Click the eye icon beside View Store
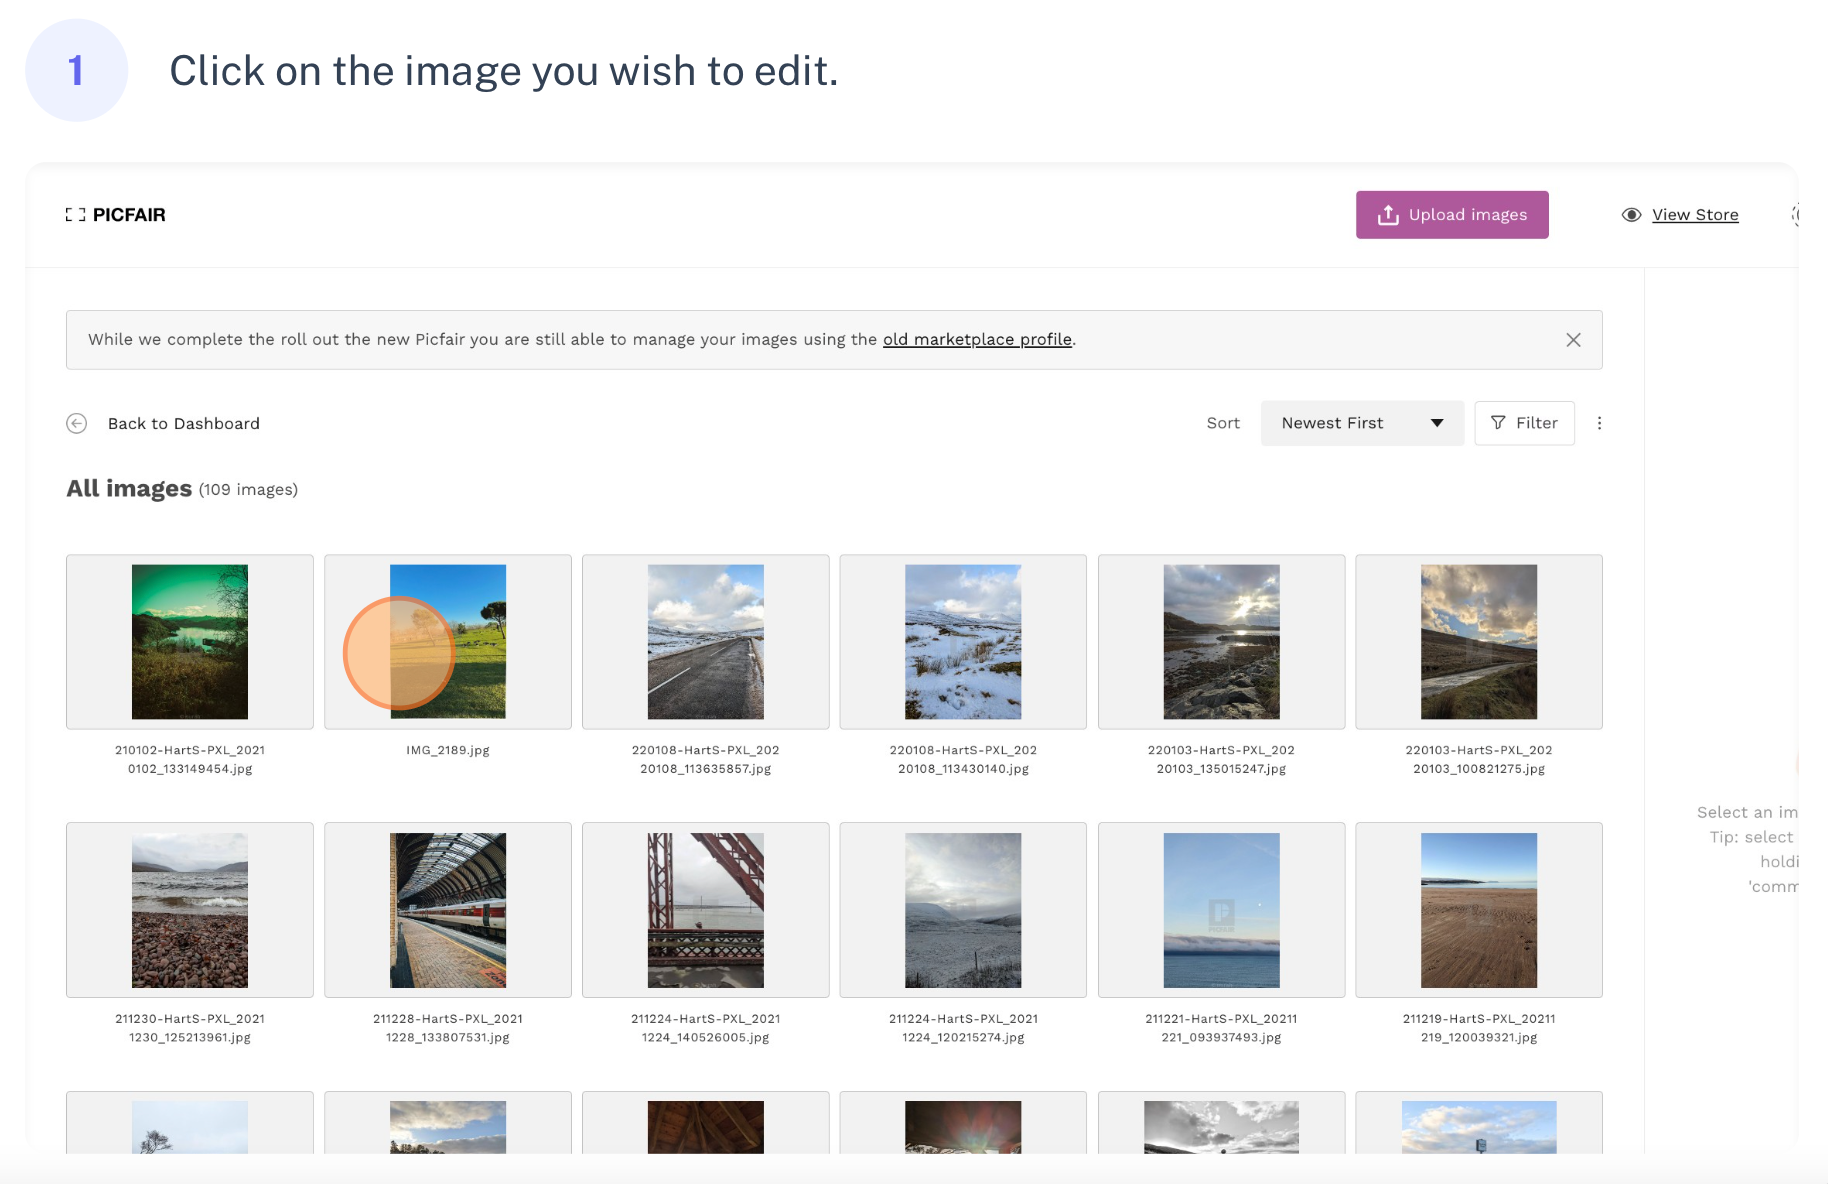Viewport: 1828px width, 1184px height. coord(1631,215)
